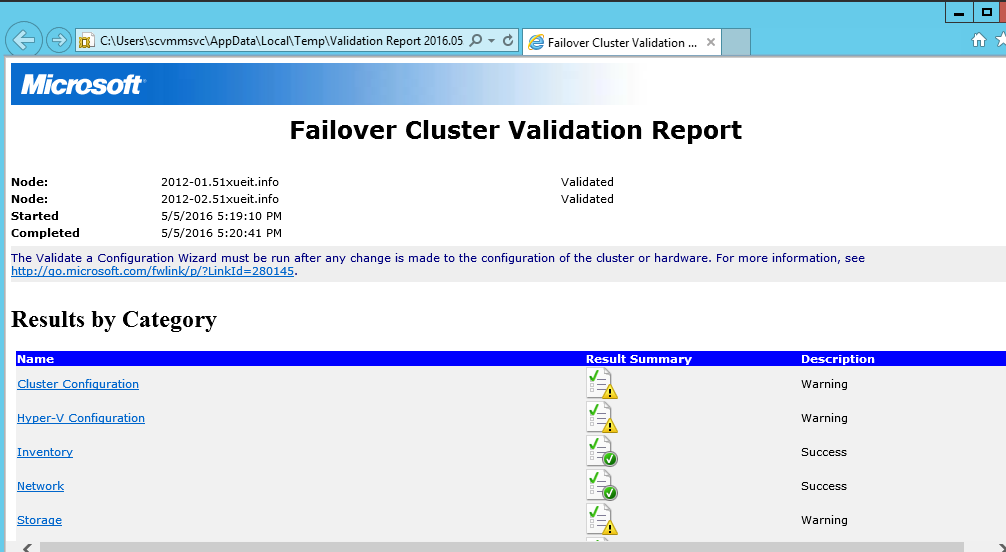
Task: Open a new browser tab
Action: tap(736, 42)
